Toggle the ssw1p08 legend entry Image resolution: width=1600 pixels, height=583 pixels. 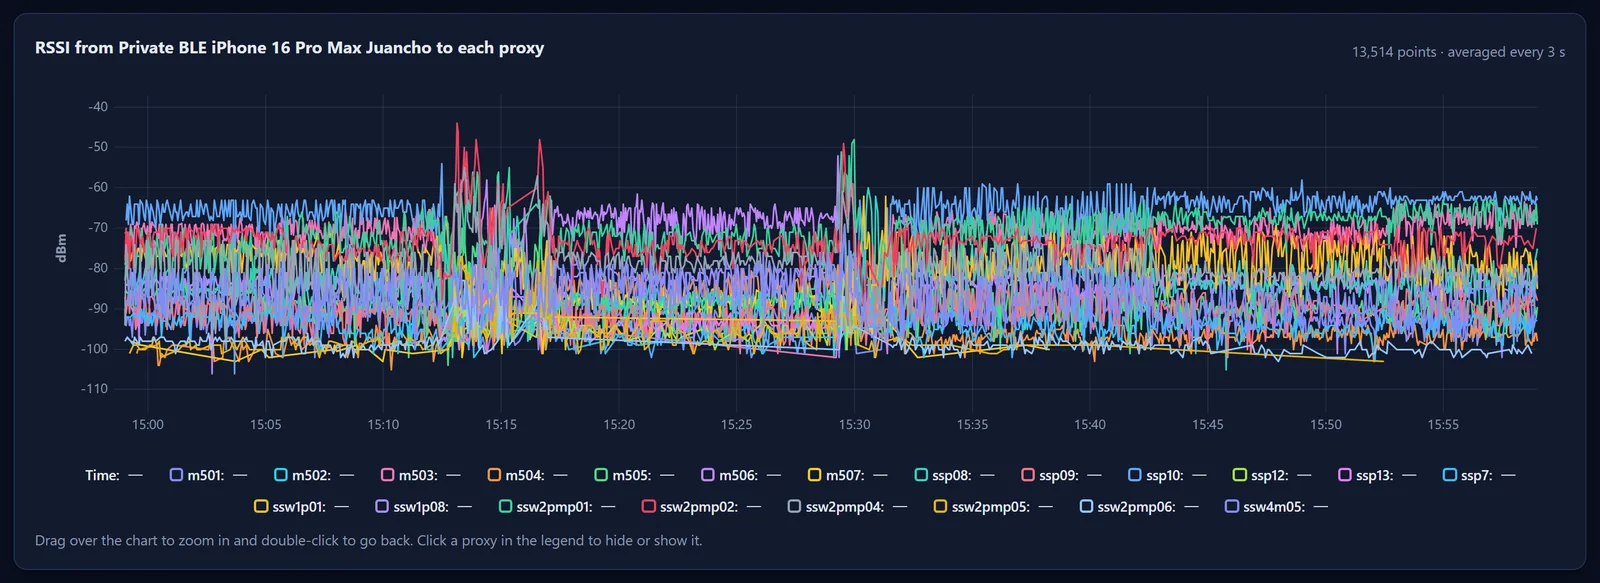coord(424,507)
